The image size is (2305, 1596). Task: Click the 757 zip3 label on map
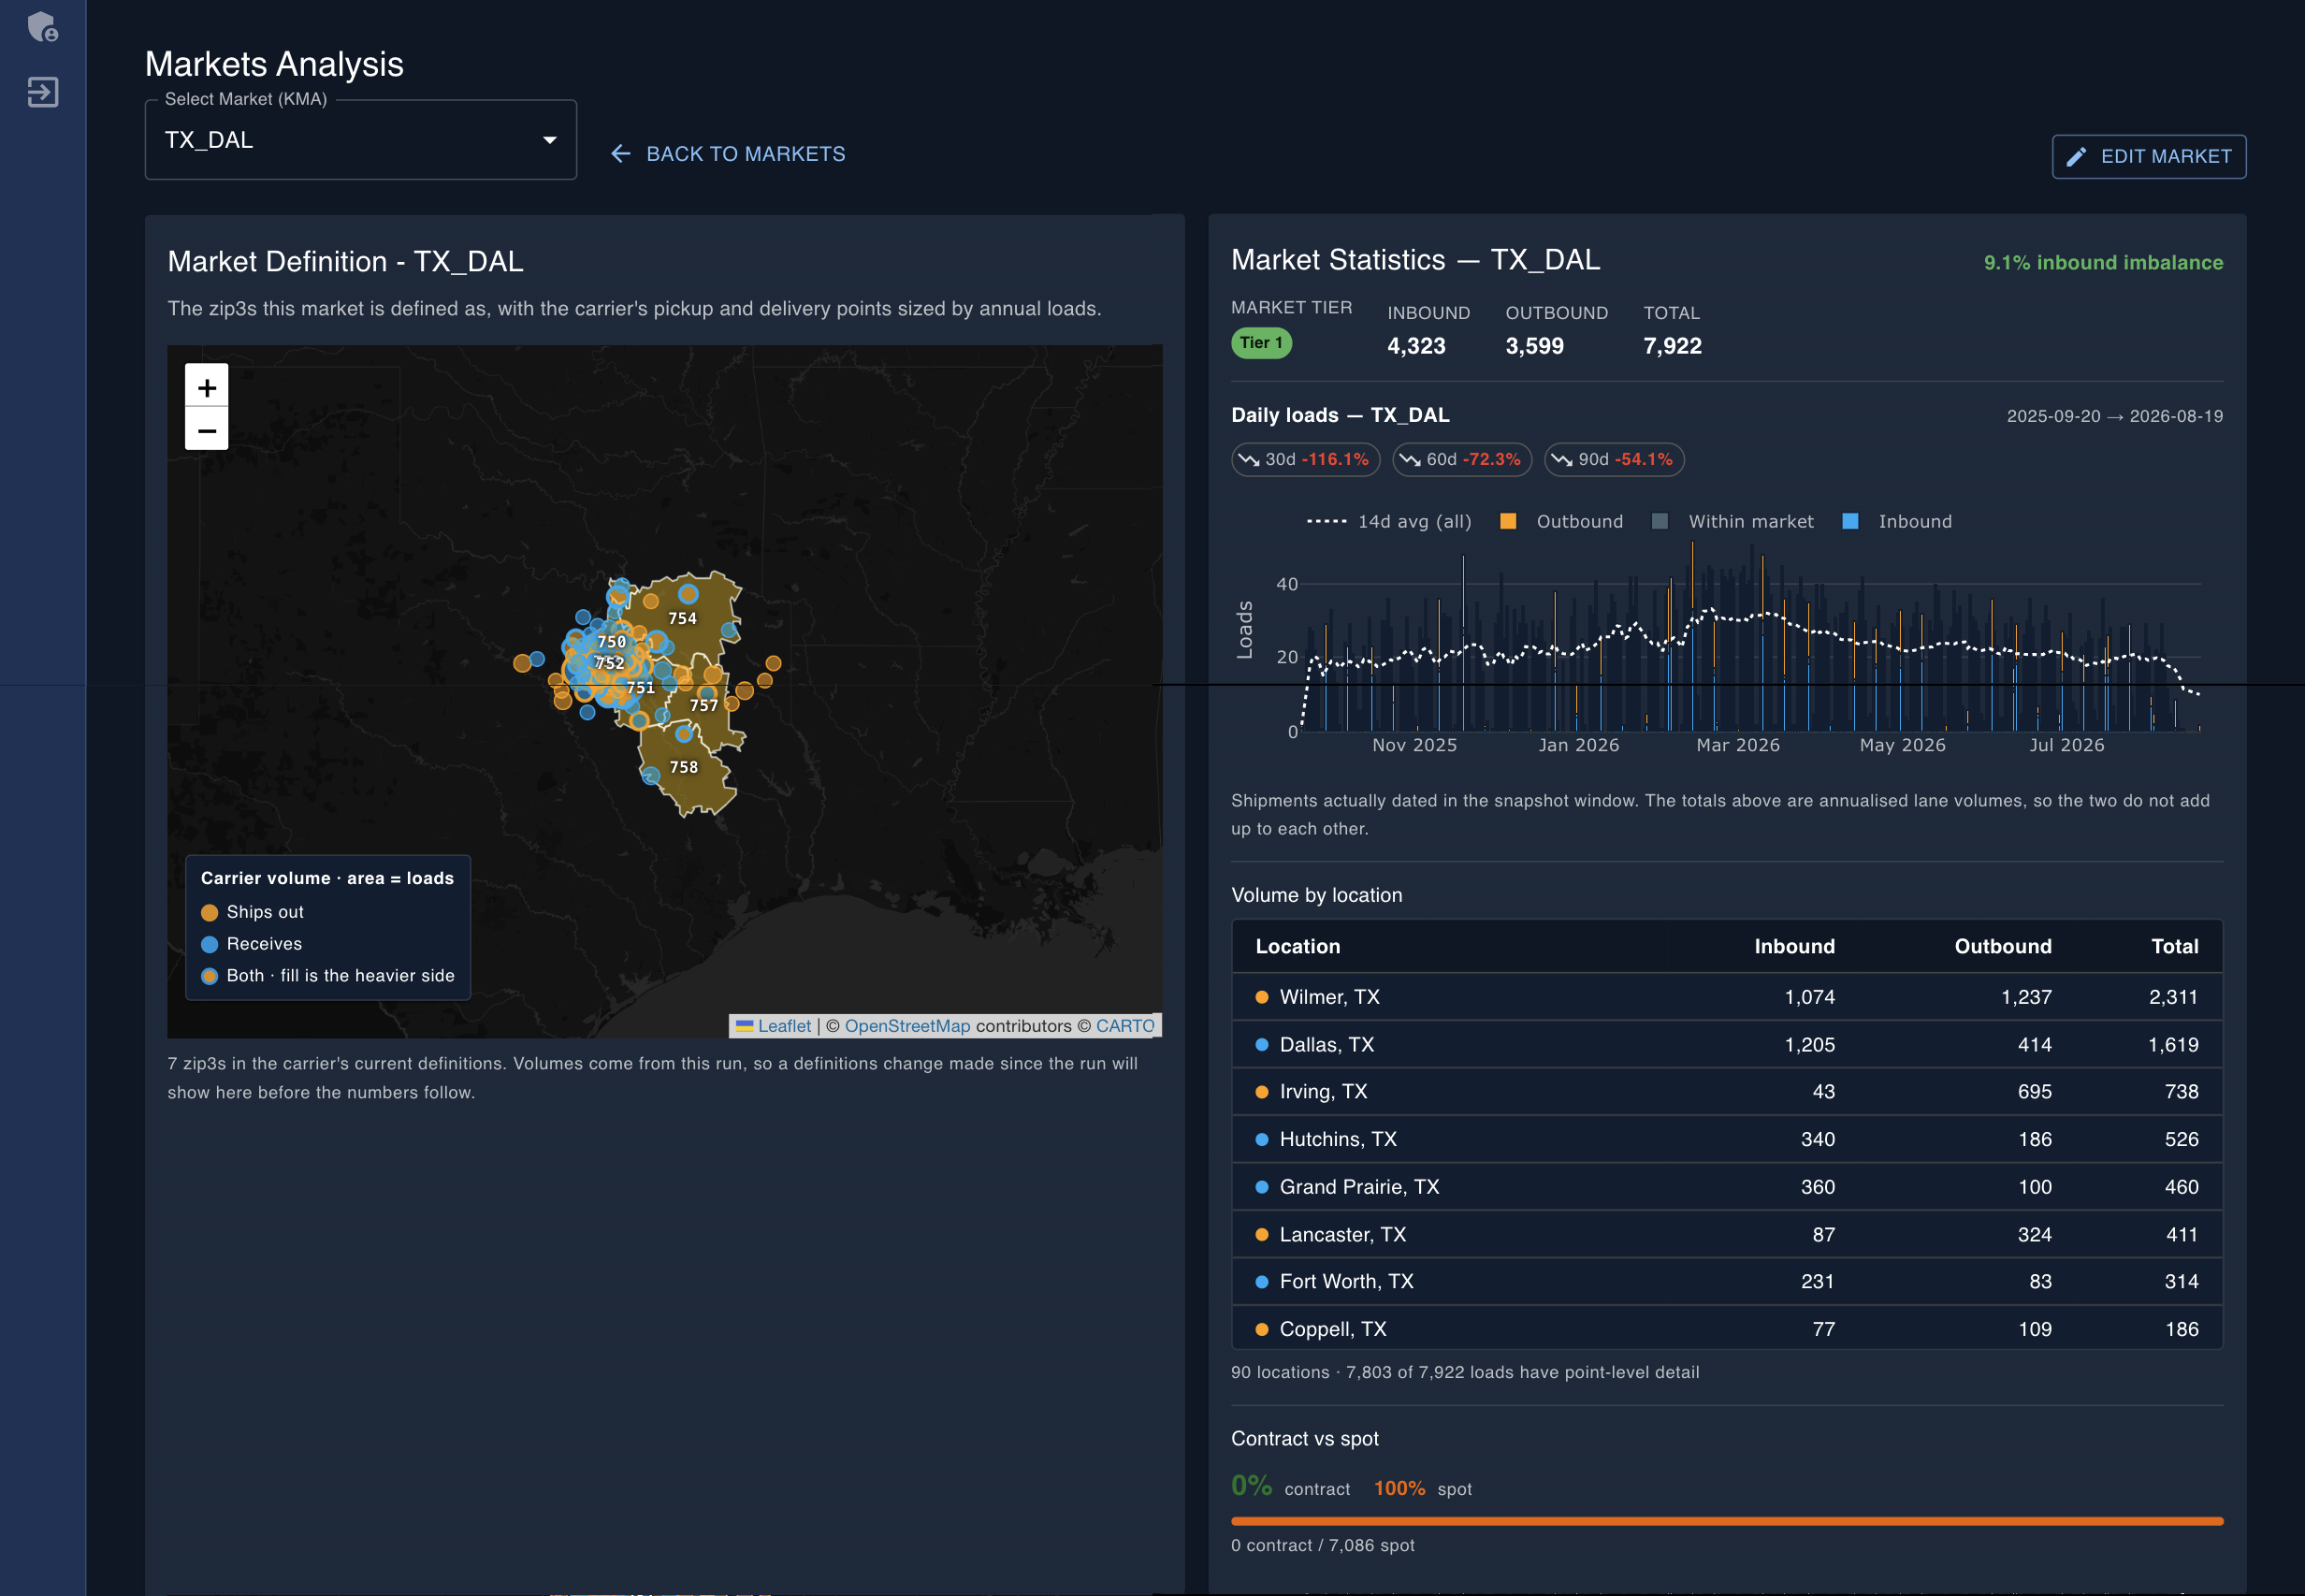pos(704,706)
